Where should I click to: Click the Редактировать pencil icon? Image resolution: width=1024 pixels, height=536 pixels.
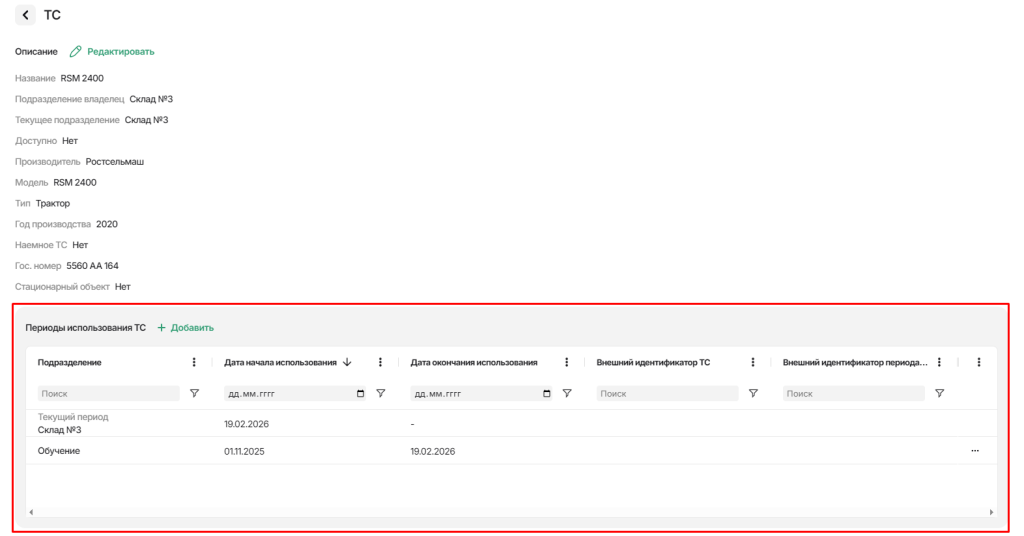pos(75,51)
